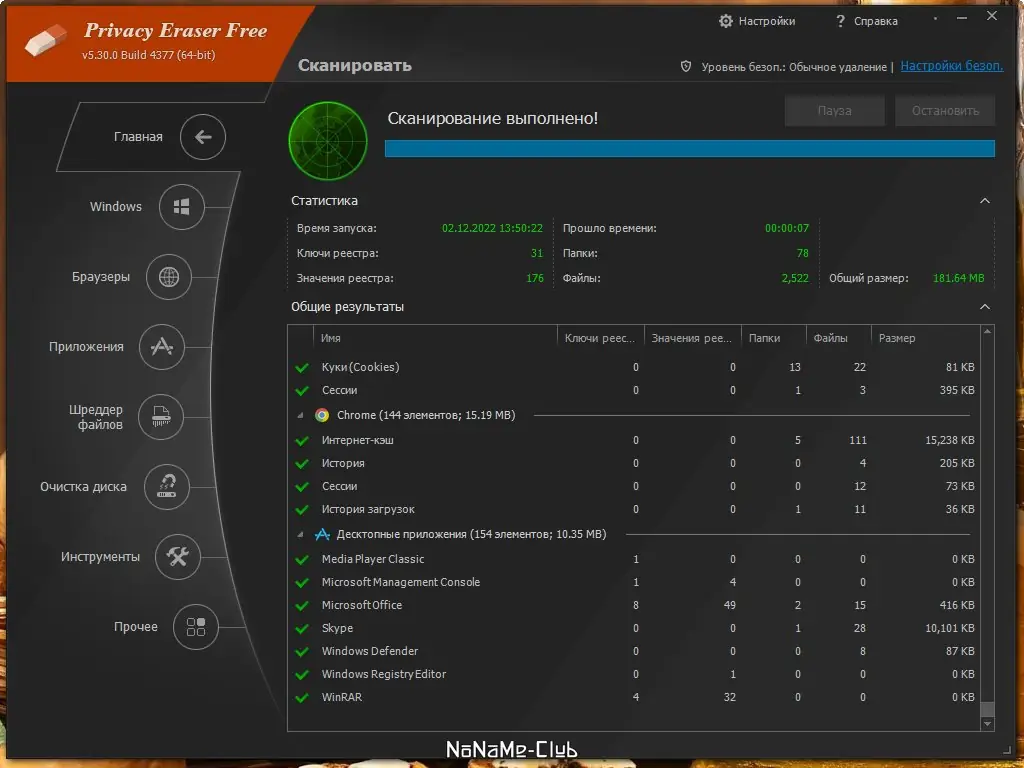
Task: Toggle the checkmark for Media Player Classic
Action: coord(302,560)
